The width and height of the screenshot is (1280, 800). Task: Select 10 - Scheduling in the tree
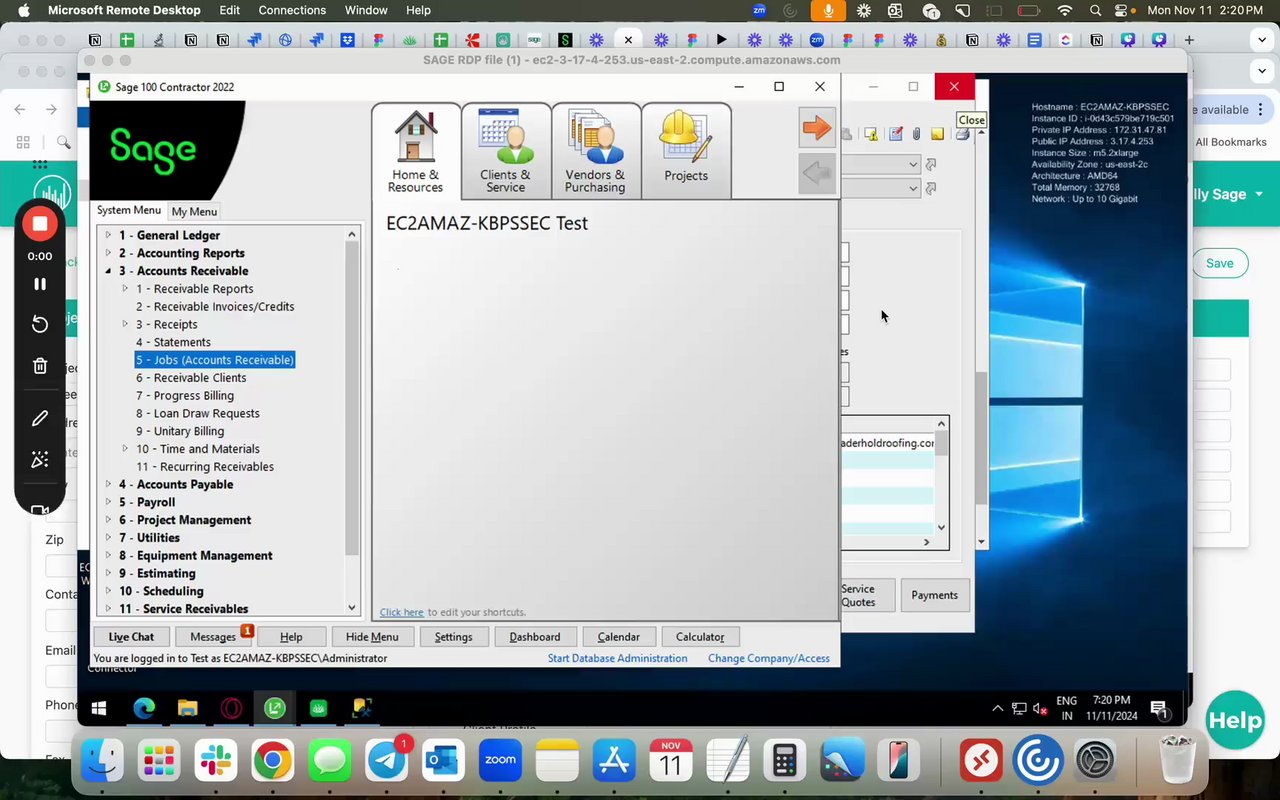pos(161,591)
